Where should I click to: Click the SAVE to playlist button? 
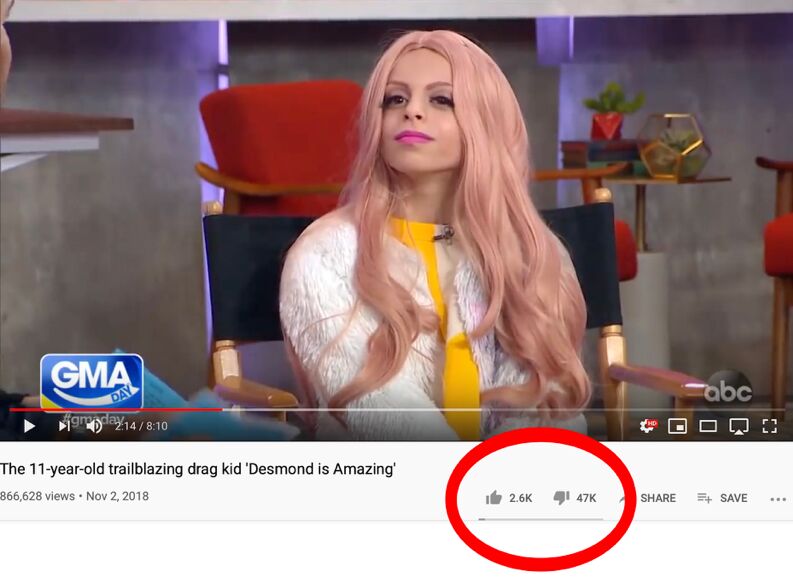[x=722, y=498]
